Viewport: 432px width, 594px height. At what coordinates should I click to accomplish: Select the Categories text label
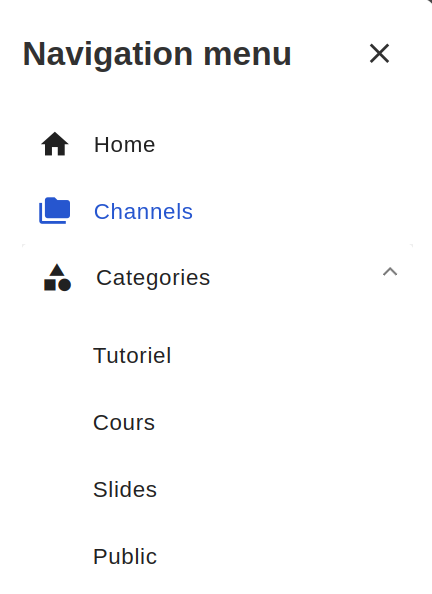pos(153,278)
